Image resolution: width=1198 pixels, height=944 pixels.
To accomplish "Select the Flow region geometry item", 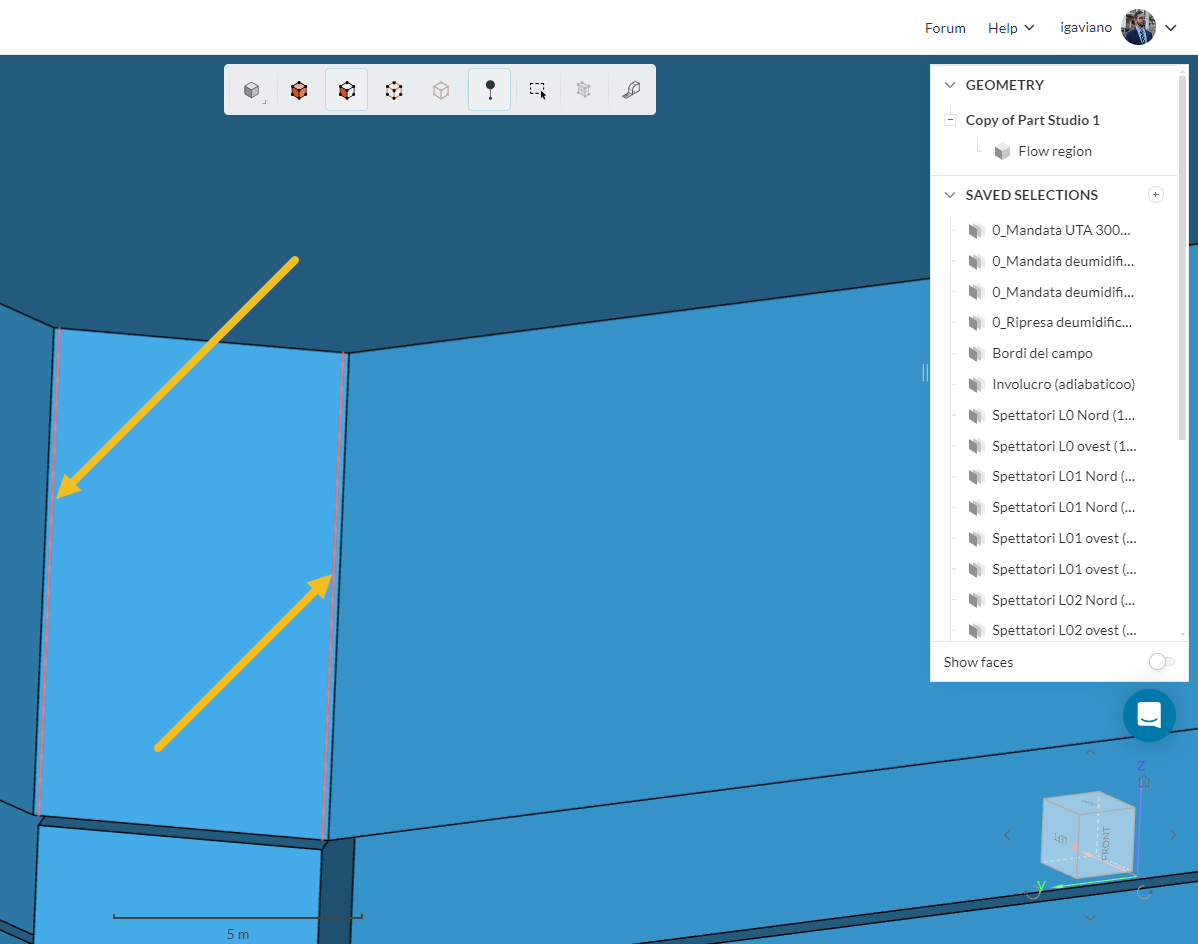I will [1054, 151].
